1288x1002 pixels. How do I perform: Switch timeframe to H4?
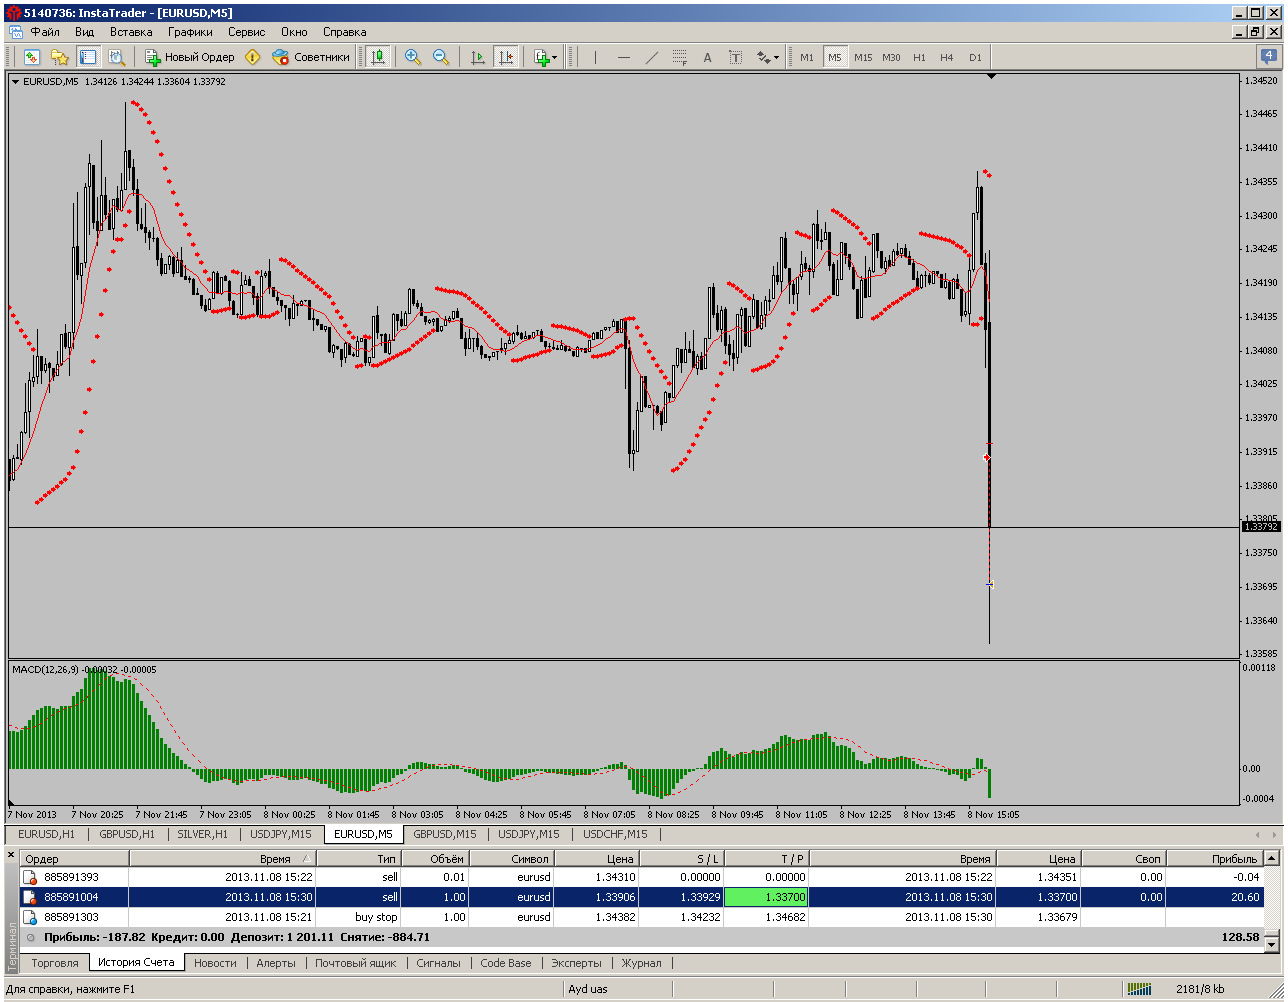pos(947,57)
